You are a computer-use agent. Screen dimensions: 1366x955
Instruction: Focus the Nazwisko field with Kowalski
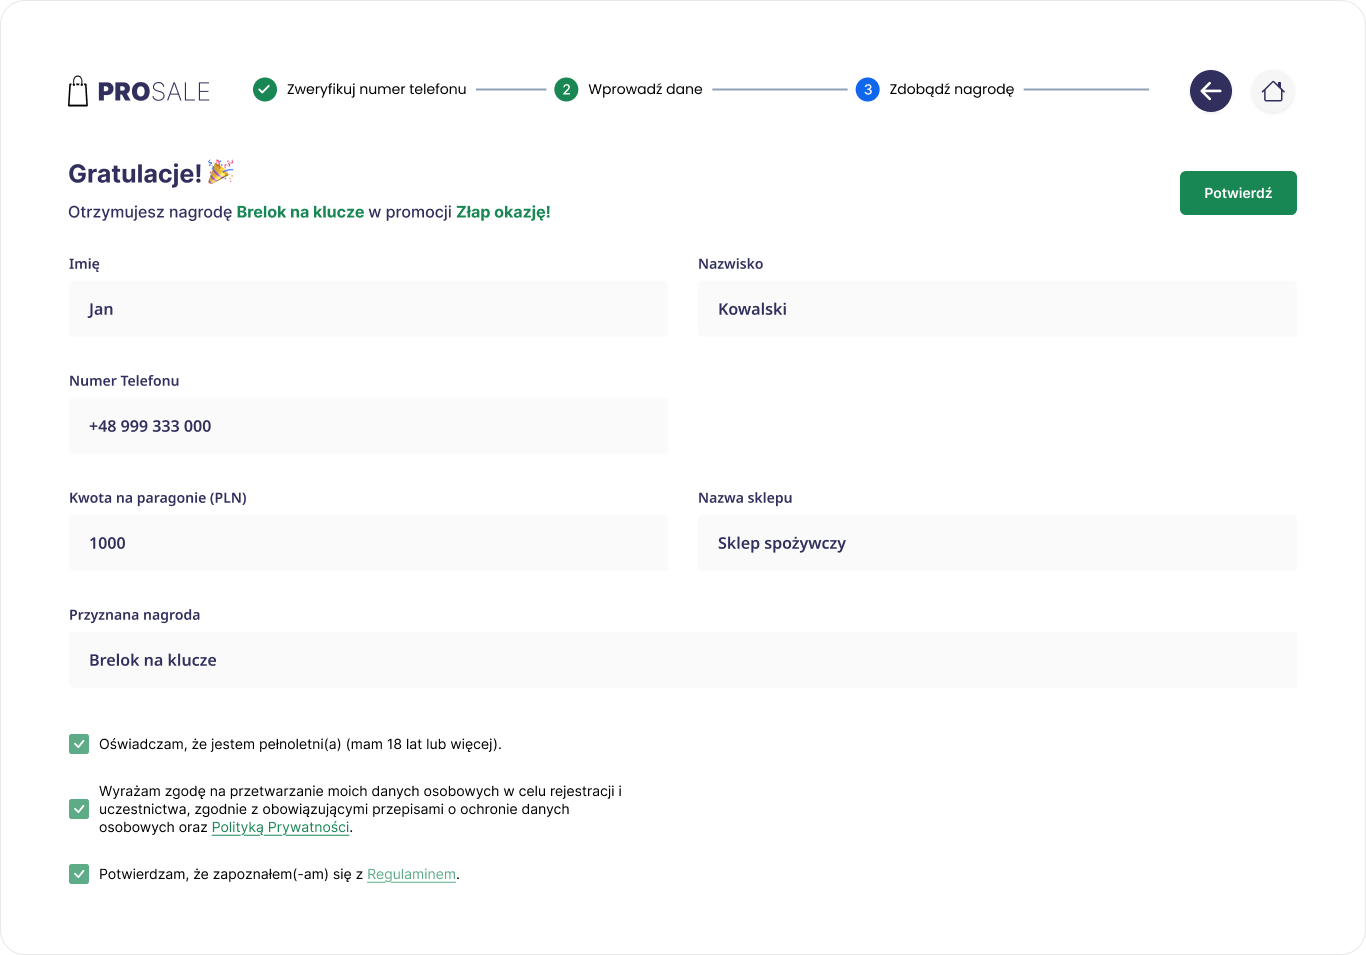point(996,309)
